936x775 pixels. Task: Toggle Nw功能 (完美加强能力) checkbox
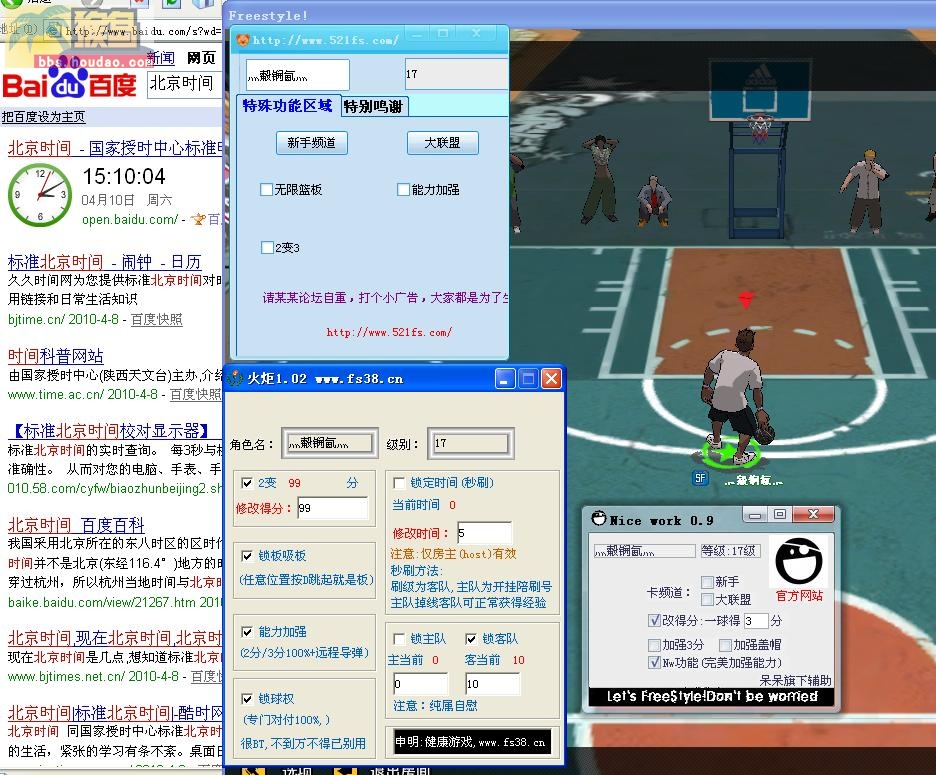click(654, 662)
